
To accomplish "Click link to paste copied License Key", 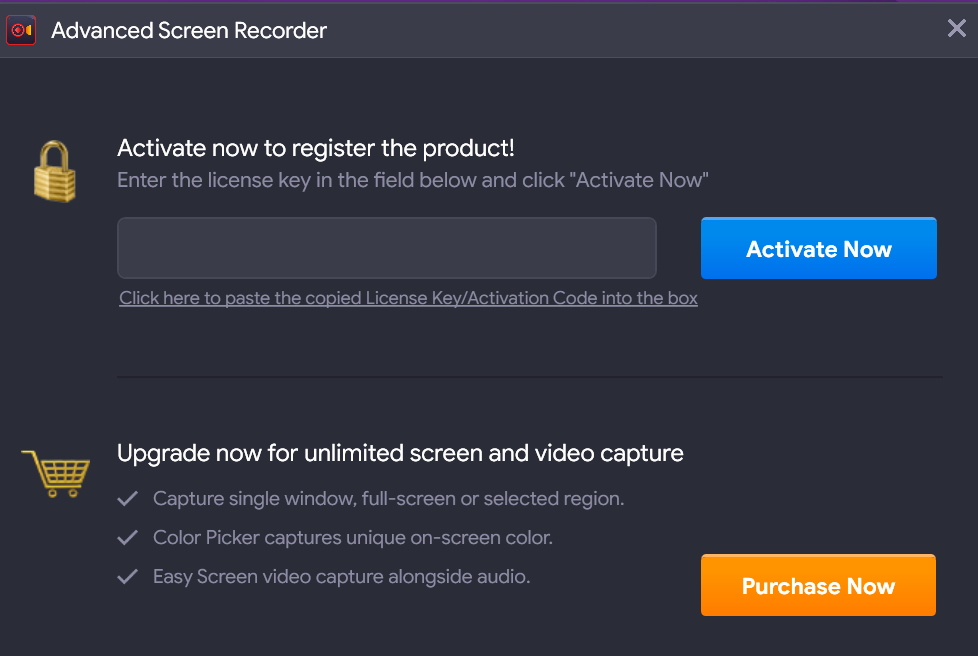I will pos(408,298).
